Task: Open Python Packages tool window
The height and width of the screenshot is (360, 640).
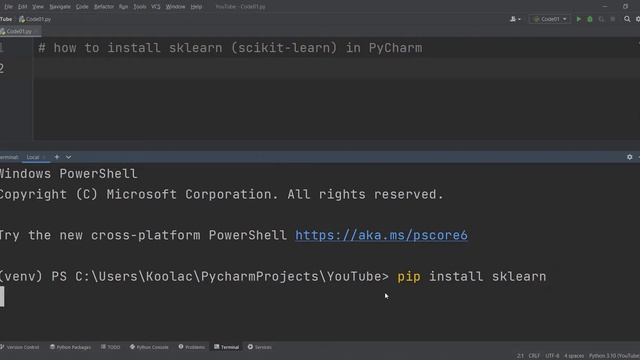Action: (70, 347)
